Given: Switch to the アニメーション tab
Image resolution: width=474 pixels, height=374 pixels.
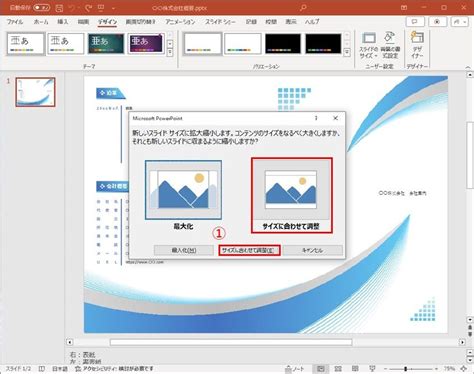Looking at the screenshot, I should [180, 22].
